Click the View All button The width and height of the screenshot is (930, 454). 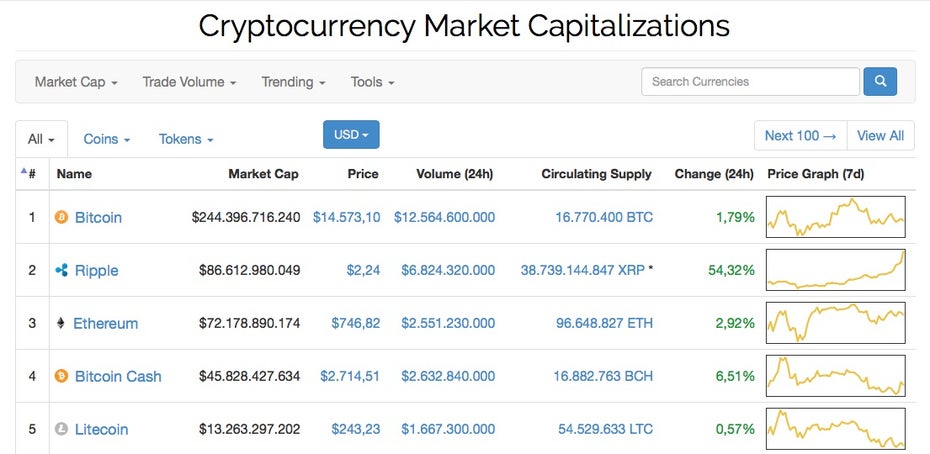[881, 135]
